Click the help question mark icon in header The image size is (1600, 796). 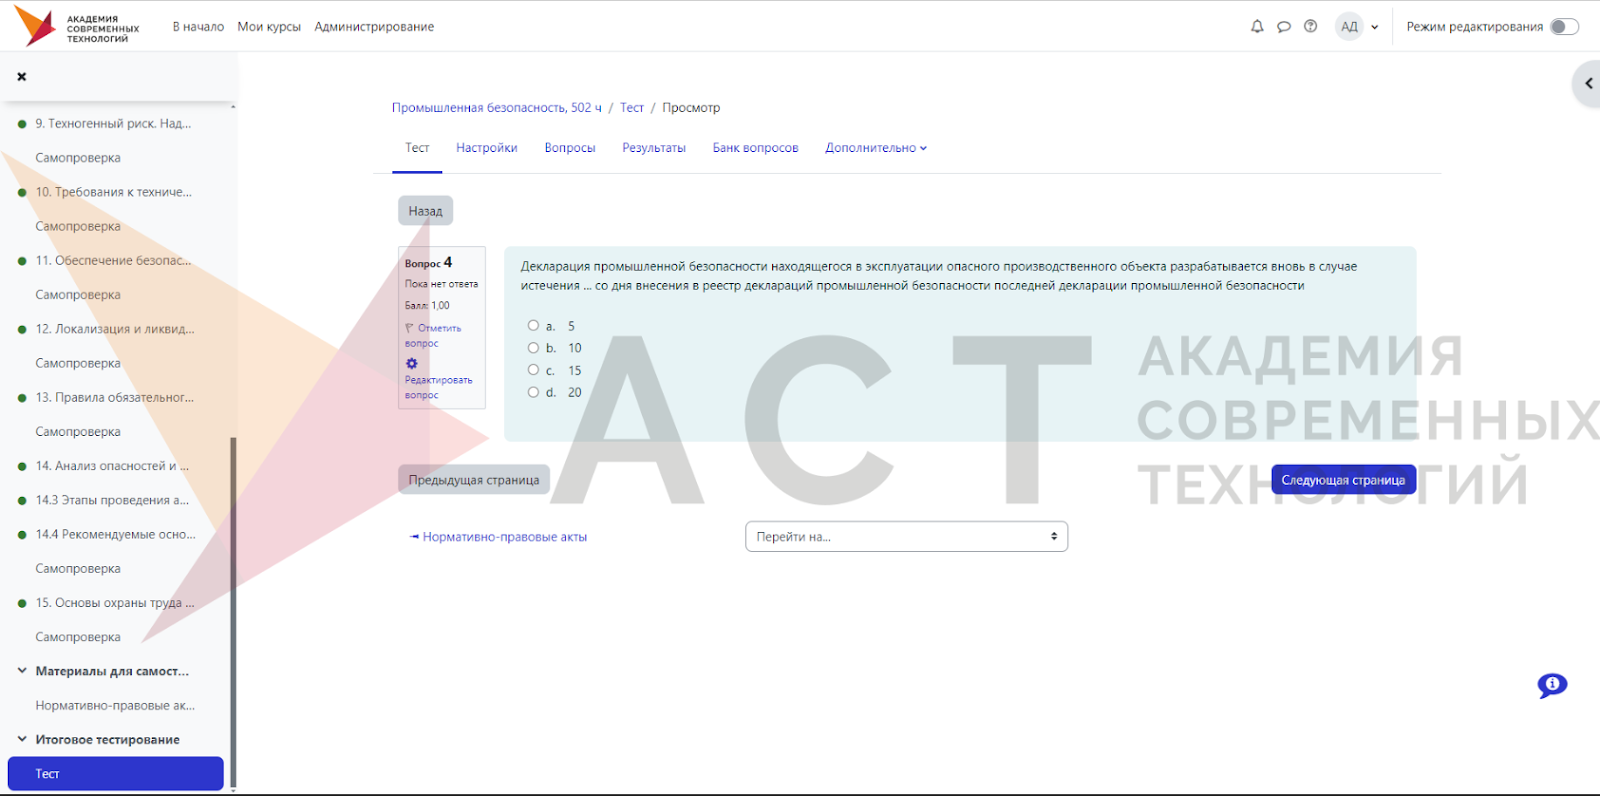coord(1311,27)
